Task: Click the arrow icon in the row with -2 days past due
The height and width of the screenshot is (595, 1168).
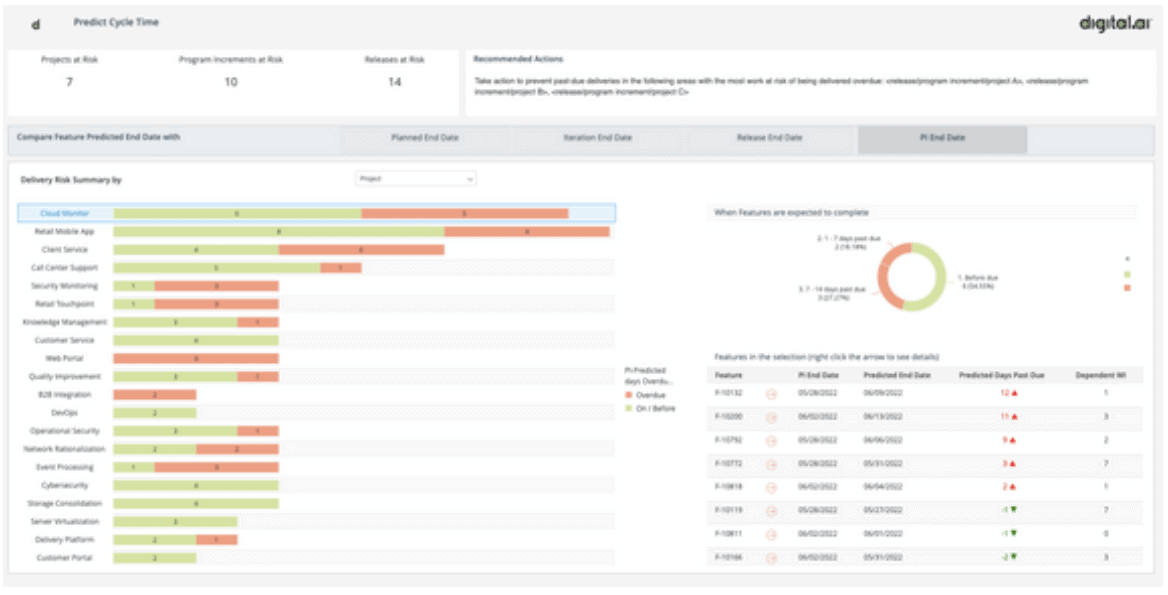Action: point(771,558)
